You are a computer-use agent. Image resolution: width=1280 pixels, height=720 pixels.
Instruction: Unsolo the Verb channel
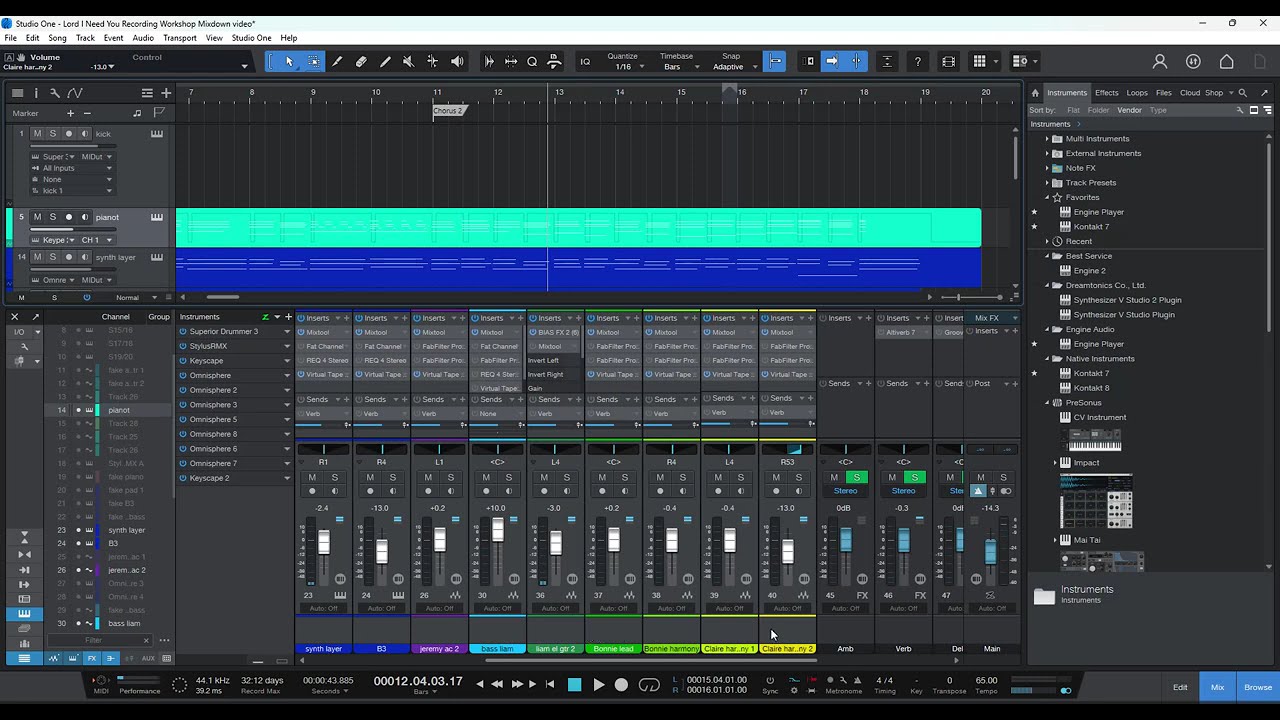(x=914, y=478)
